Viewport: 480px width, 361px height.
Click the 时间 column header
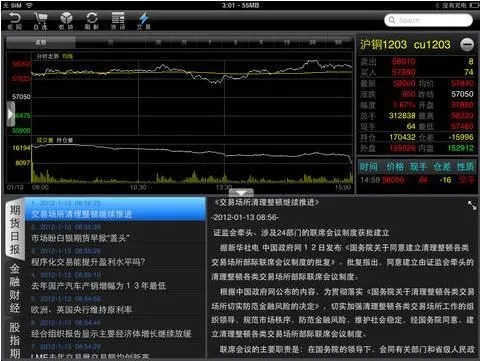pos(368,167)
